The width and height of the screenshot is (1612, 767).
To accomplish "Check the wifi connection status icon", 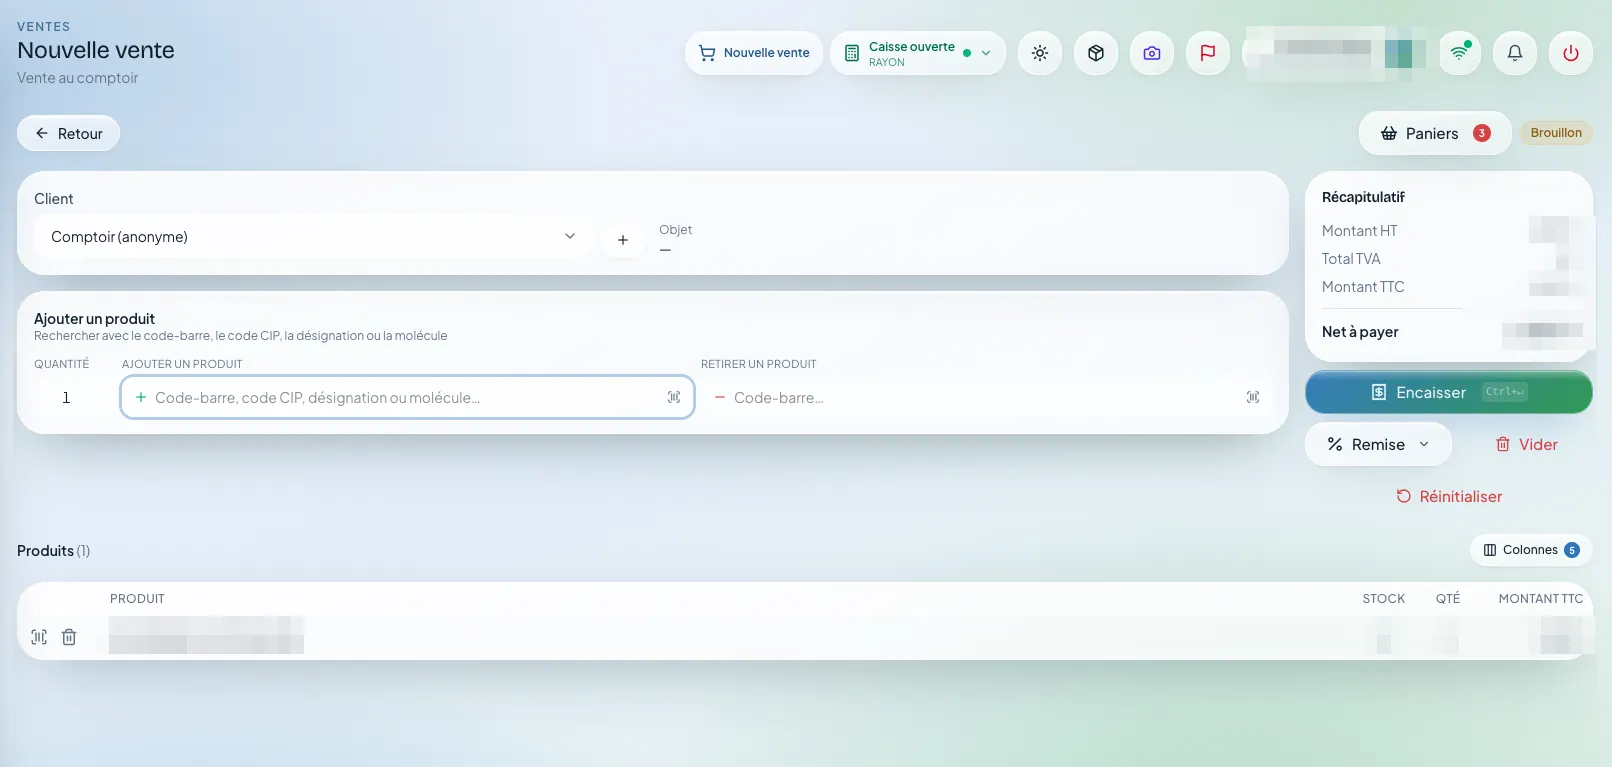I will (1459, 53).
